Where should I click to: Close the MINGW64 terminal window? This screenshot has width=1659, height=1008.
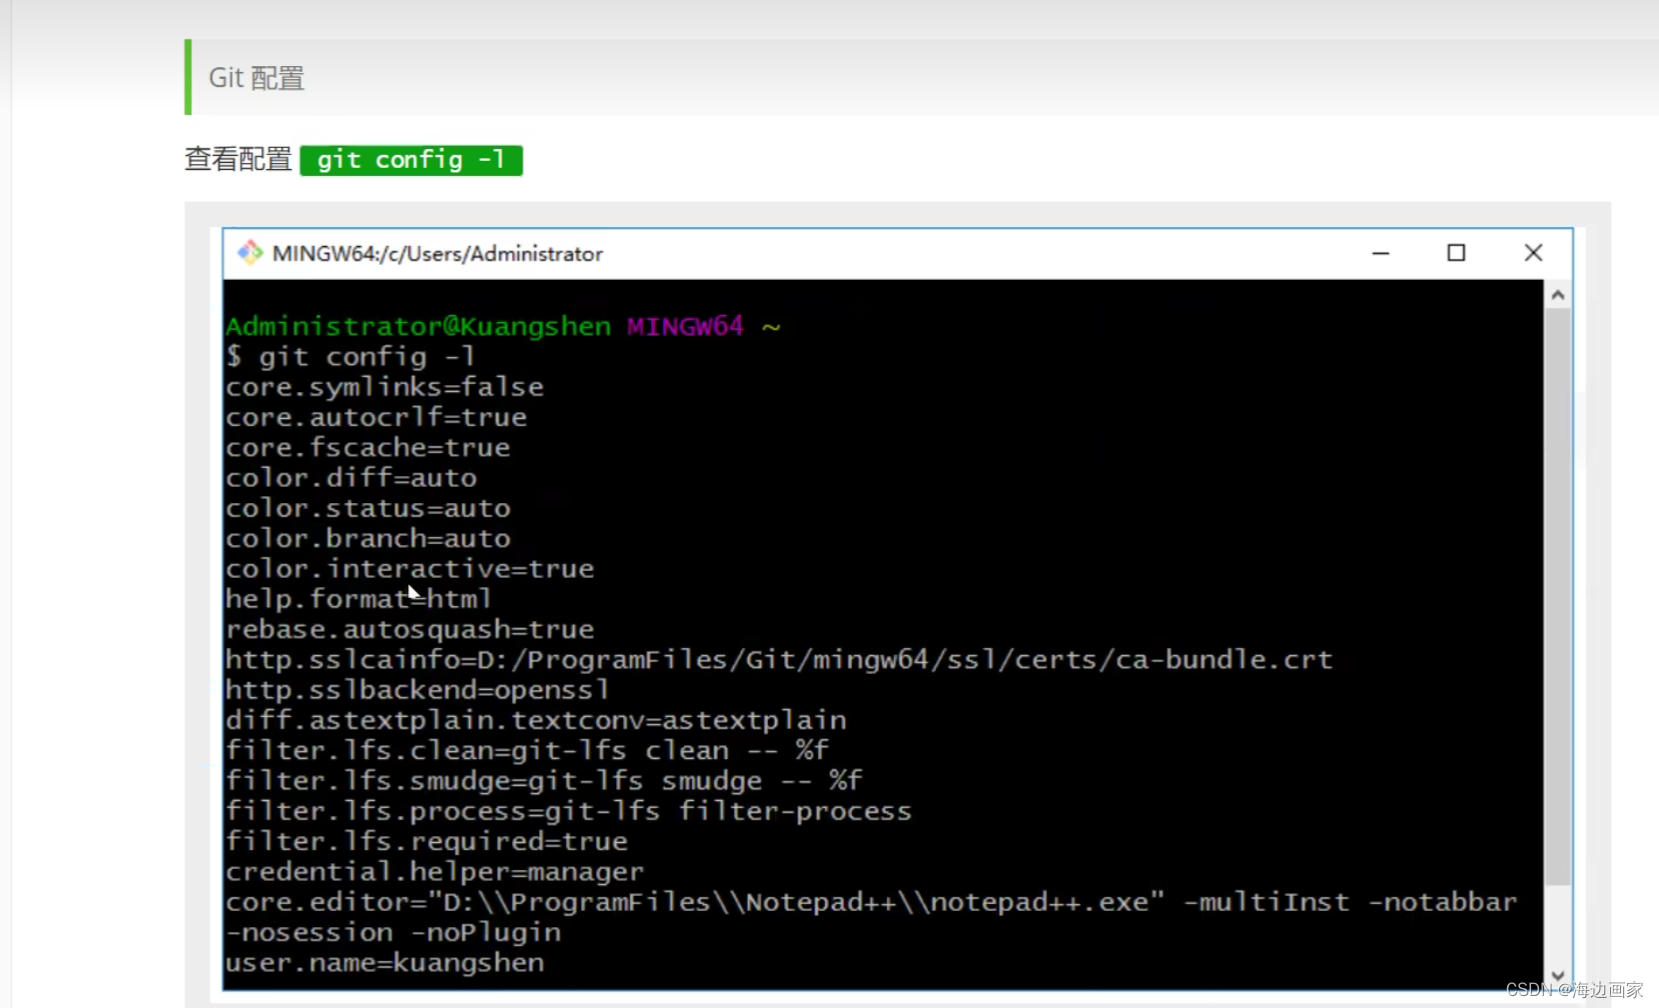pos(1533,253)
